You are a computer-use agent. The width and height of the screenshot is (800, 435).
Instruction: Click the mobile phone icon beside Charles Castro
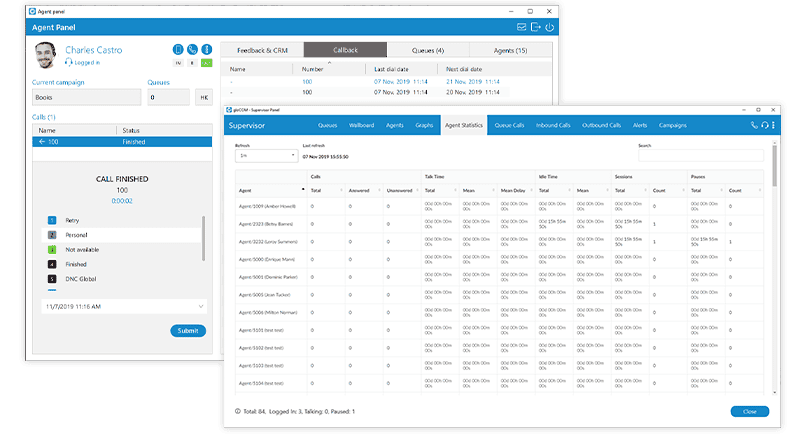[178, 49]
